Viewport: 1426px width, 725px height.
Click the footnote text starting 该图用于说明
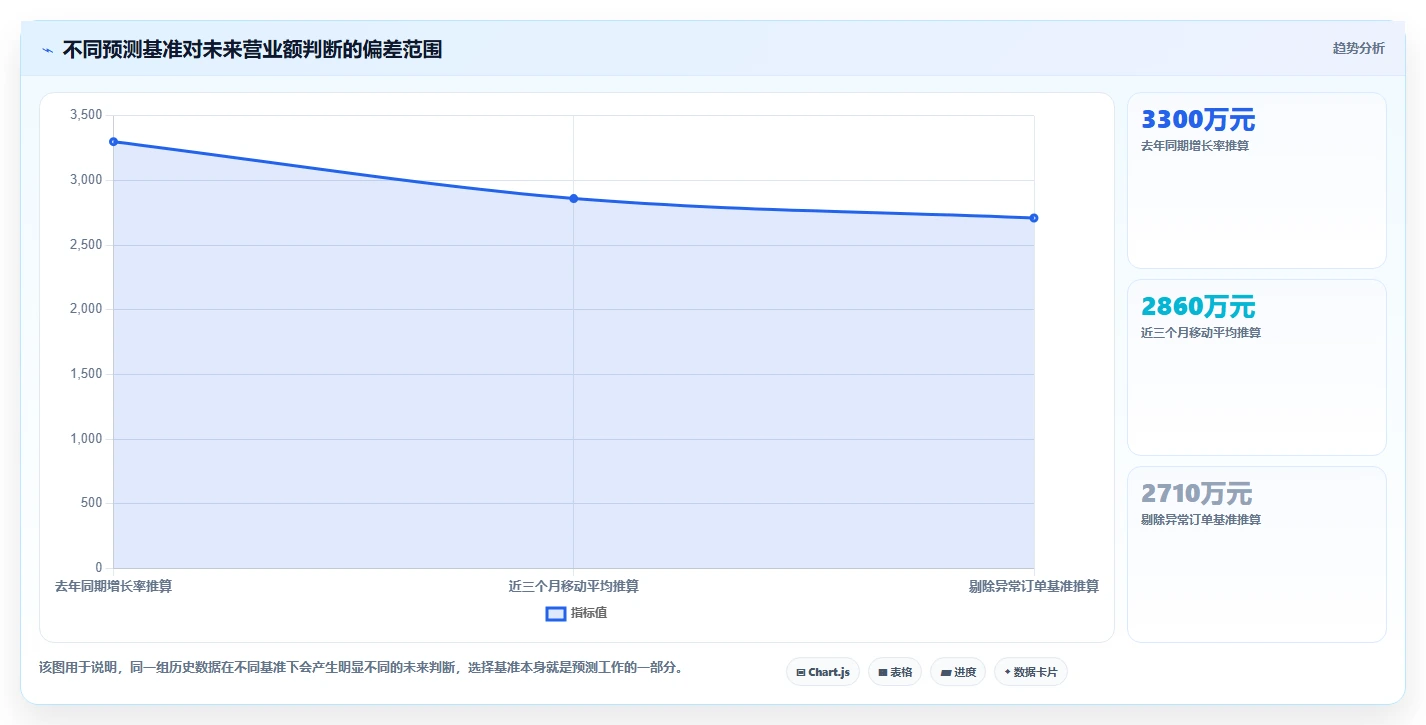click(x=362, y=668)
